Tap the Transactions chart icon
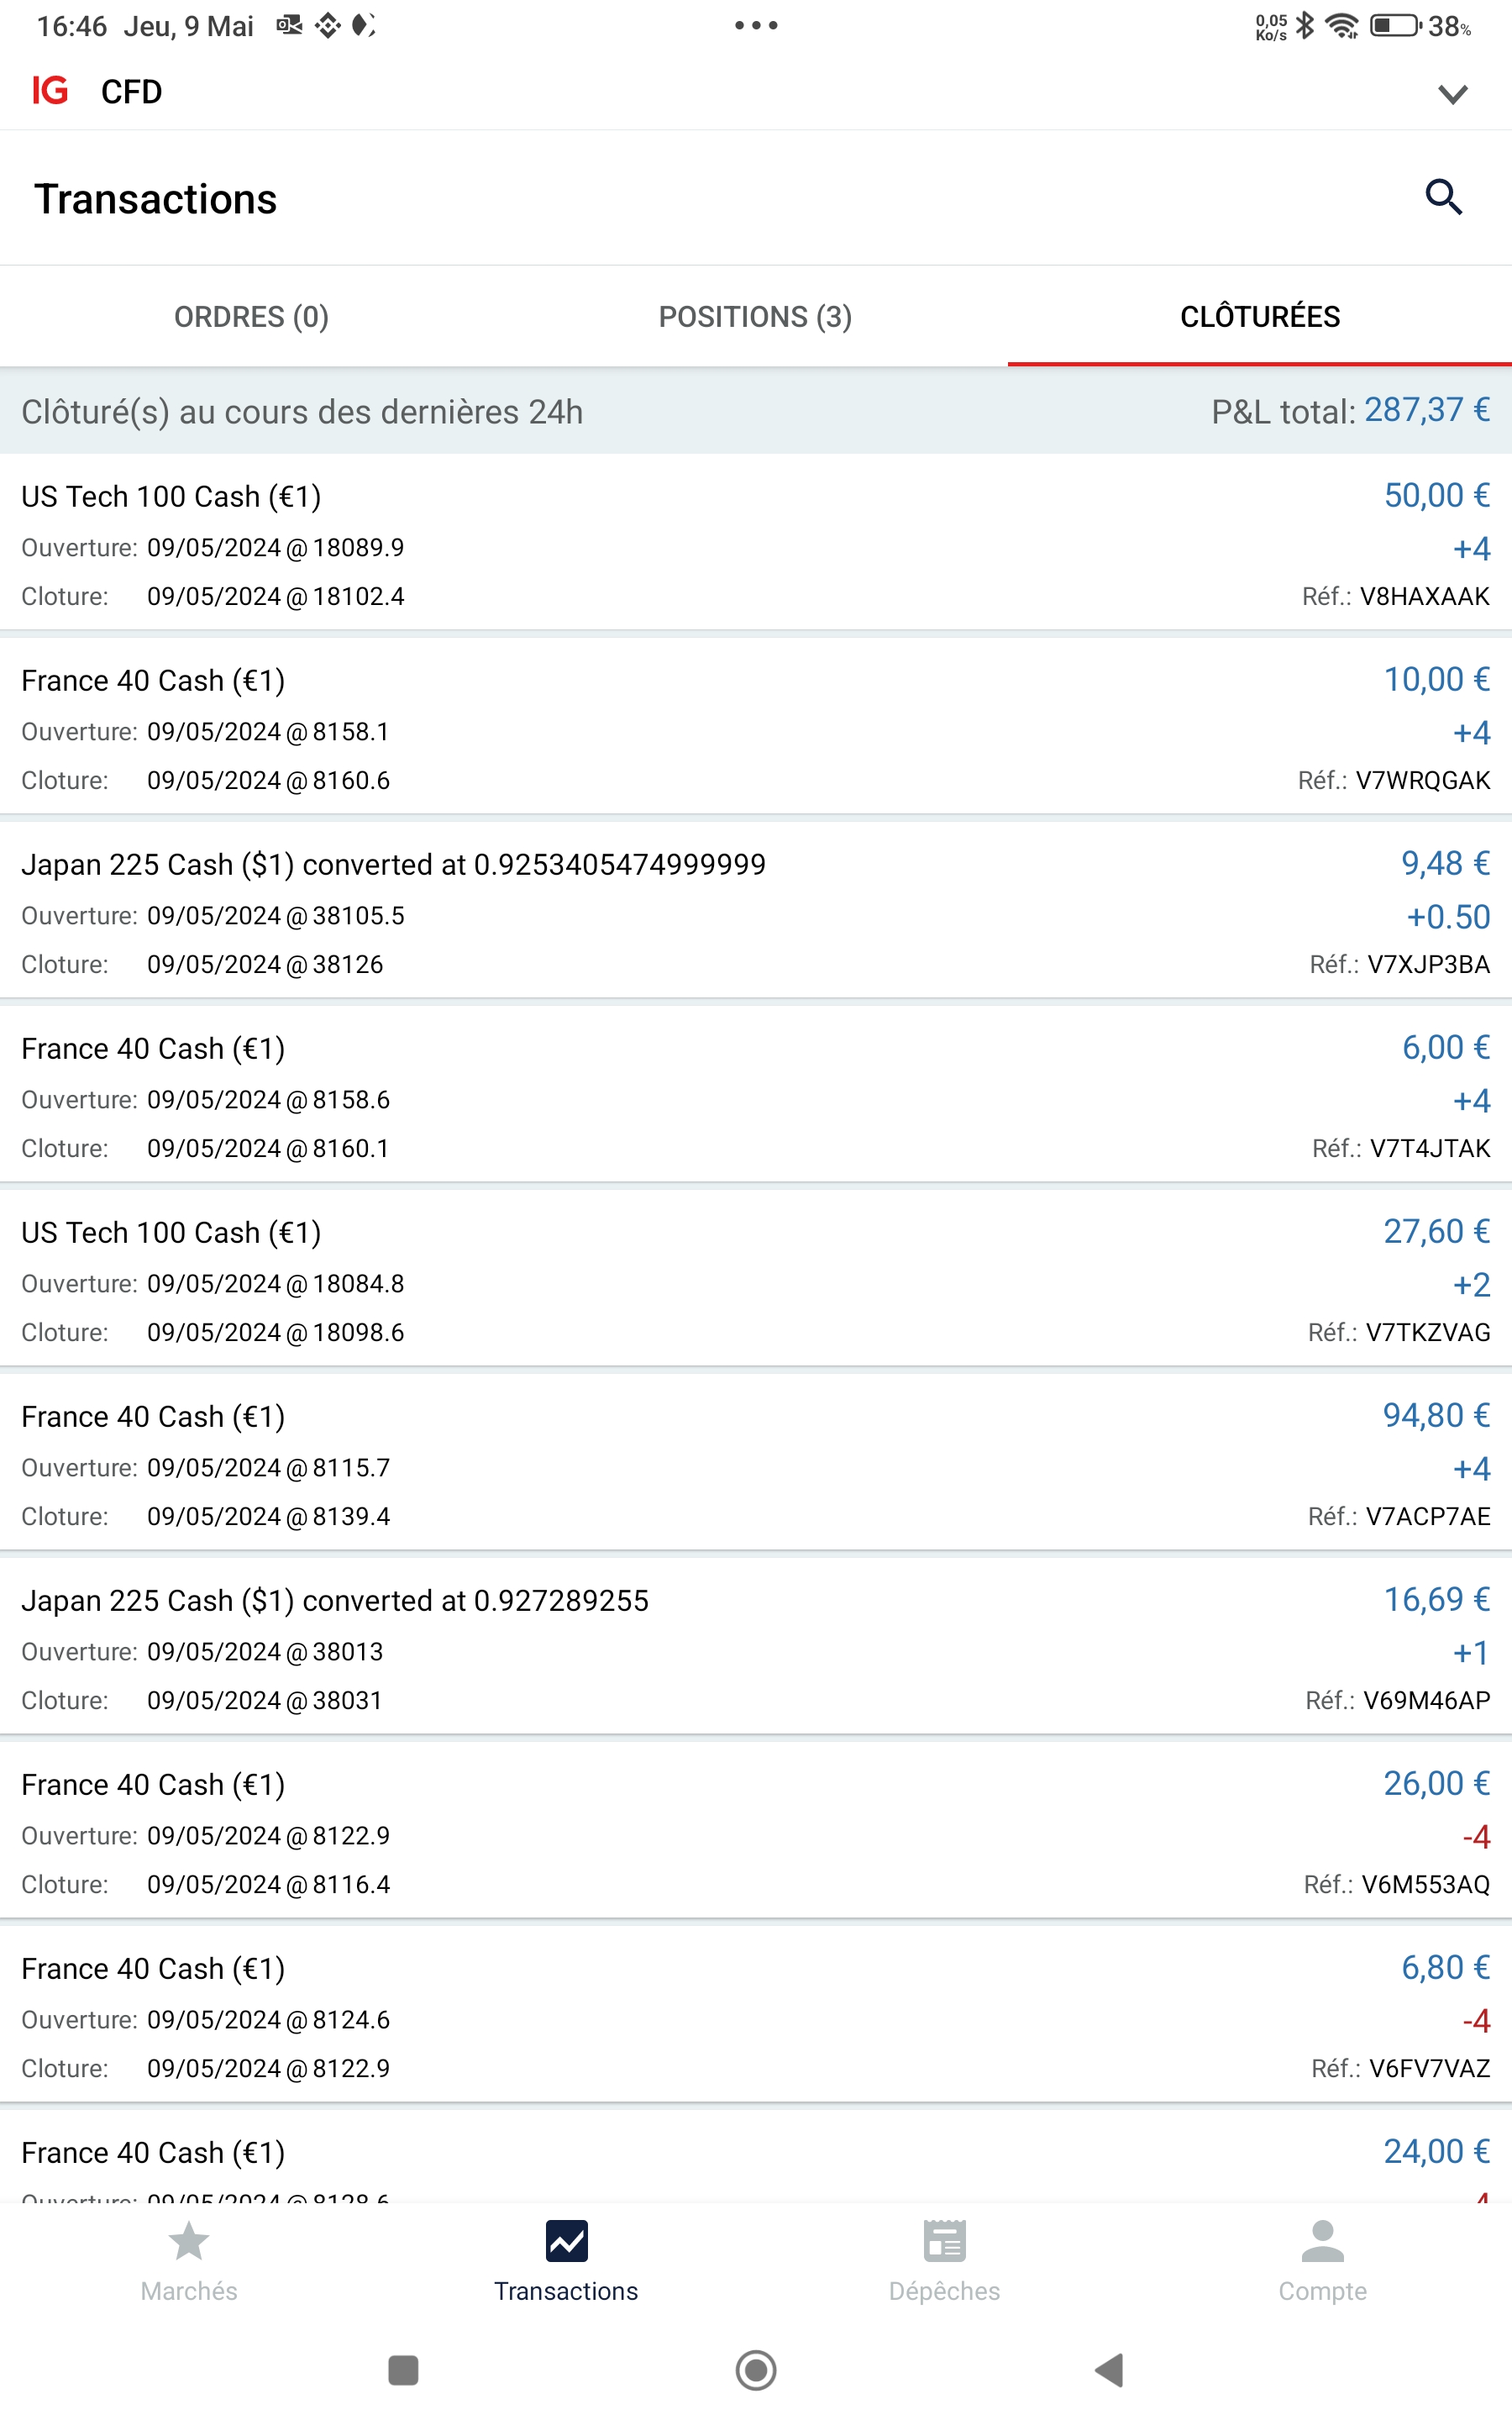Screen dimensions: 1512x2420 [566, 2241]
